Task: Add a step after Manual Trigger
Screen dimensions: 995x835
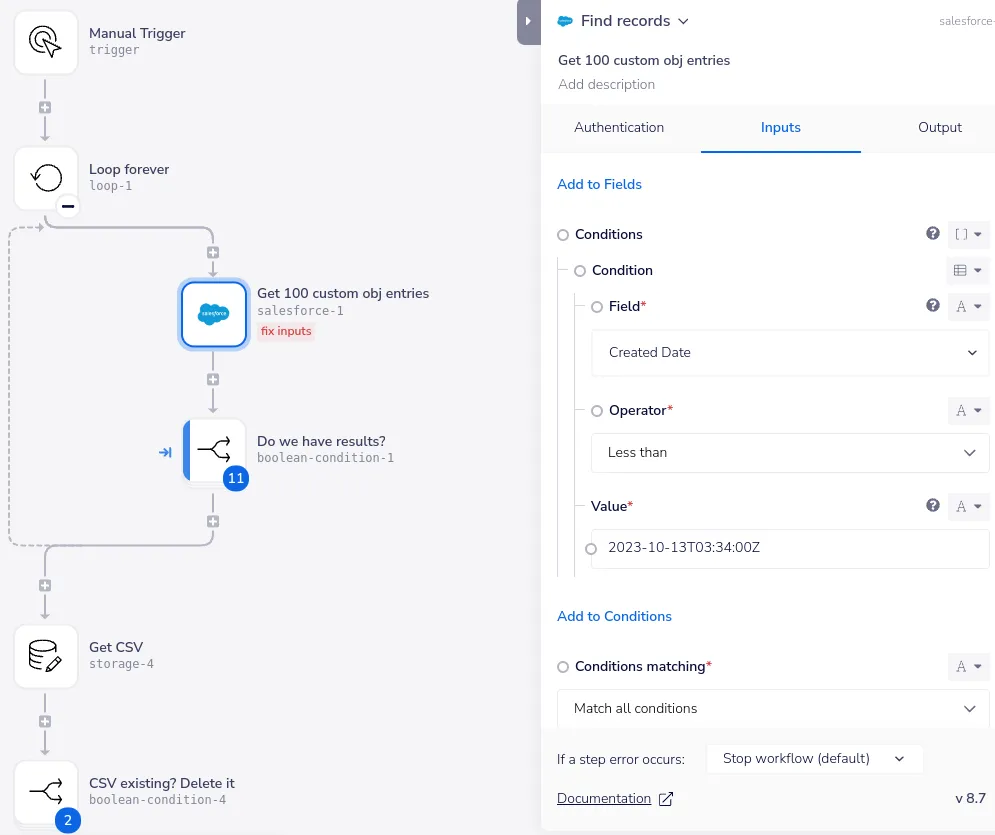Action: [x=45, y=107]
